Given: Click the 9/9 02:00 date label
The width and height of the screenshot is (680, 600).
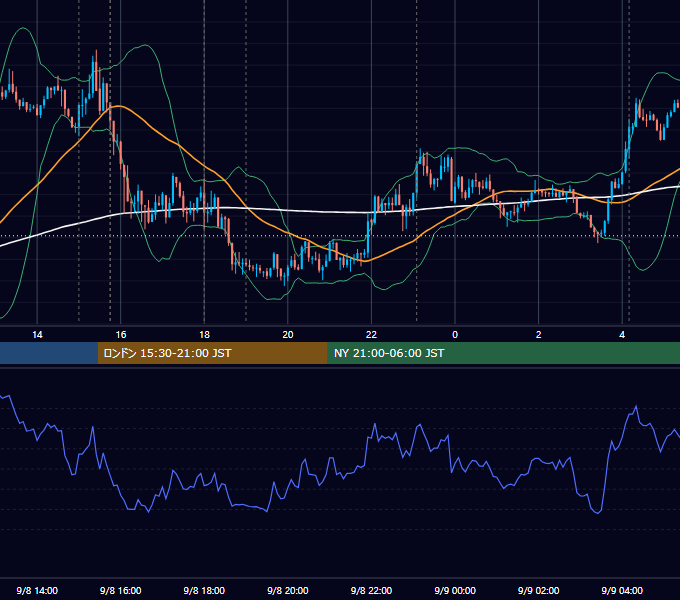Looking at the screenshot, I should 539,590.
